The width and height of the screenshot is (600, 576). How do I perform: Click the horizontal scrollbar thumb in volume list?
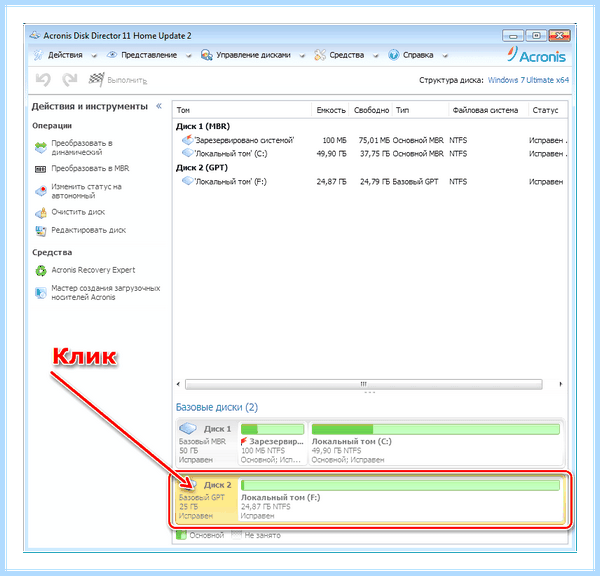click(x=364, y=384)
